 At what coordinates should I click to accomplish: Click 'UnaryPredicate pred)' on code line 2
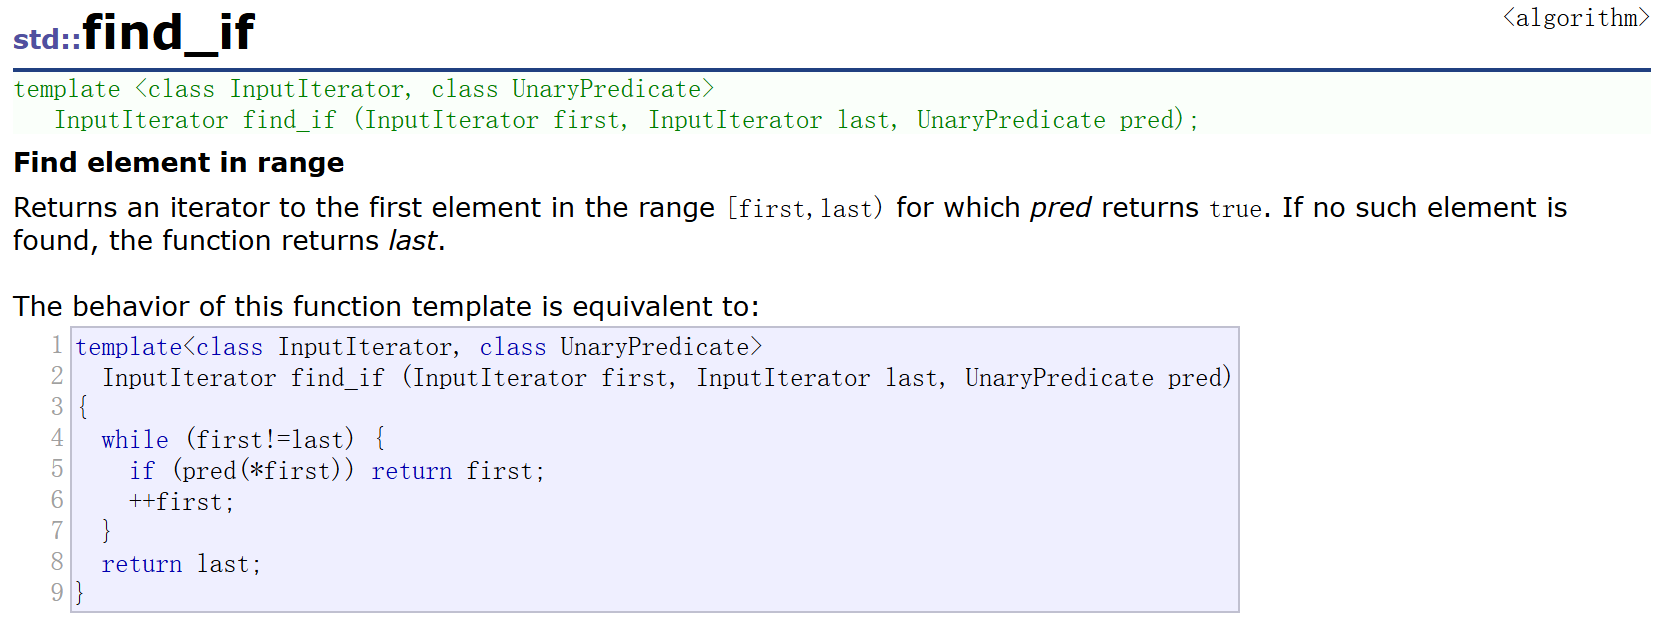coord(1096,378)
